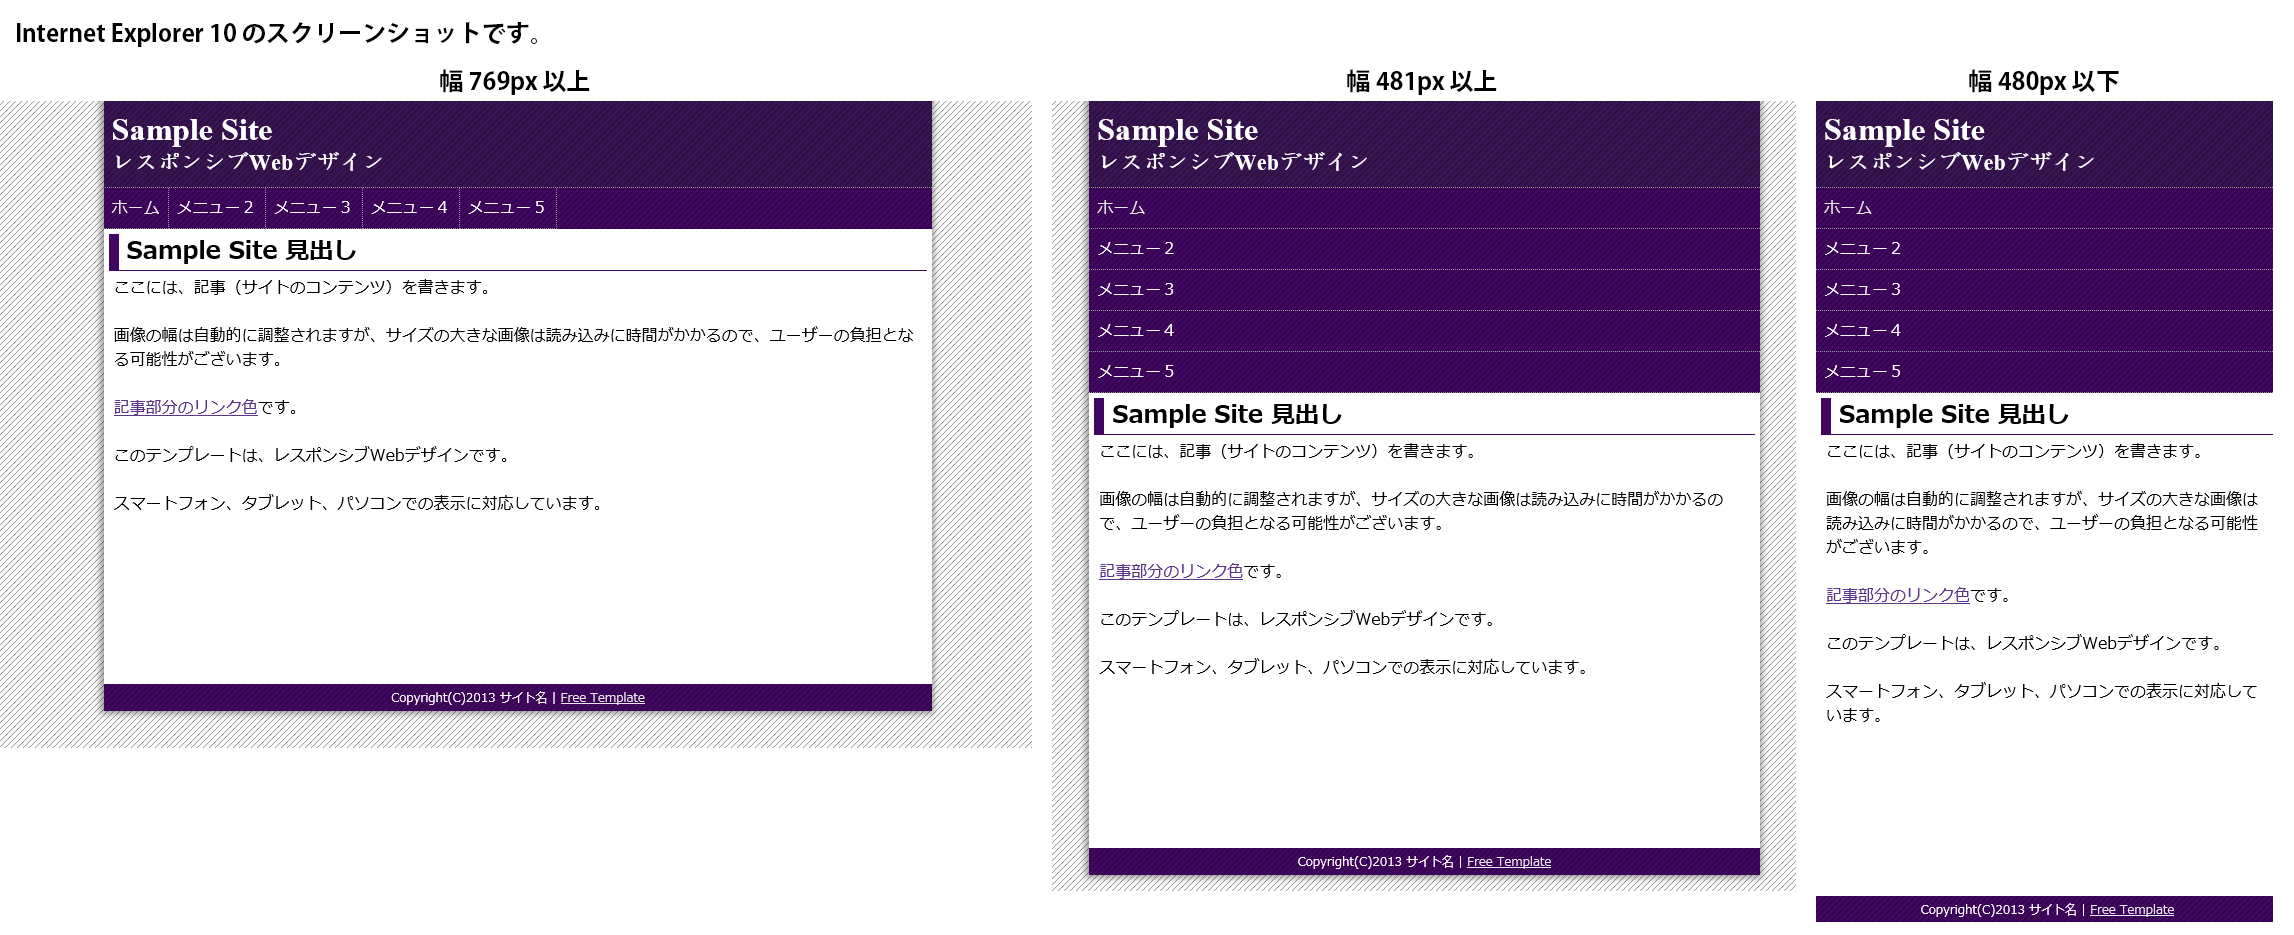
Task: Click Free Template in the mobile footer
Action: (x=2131, y=909)
